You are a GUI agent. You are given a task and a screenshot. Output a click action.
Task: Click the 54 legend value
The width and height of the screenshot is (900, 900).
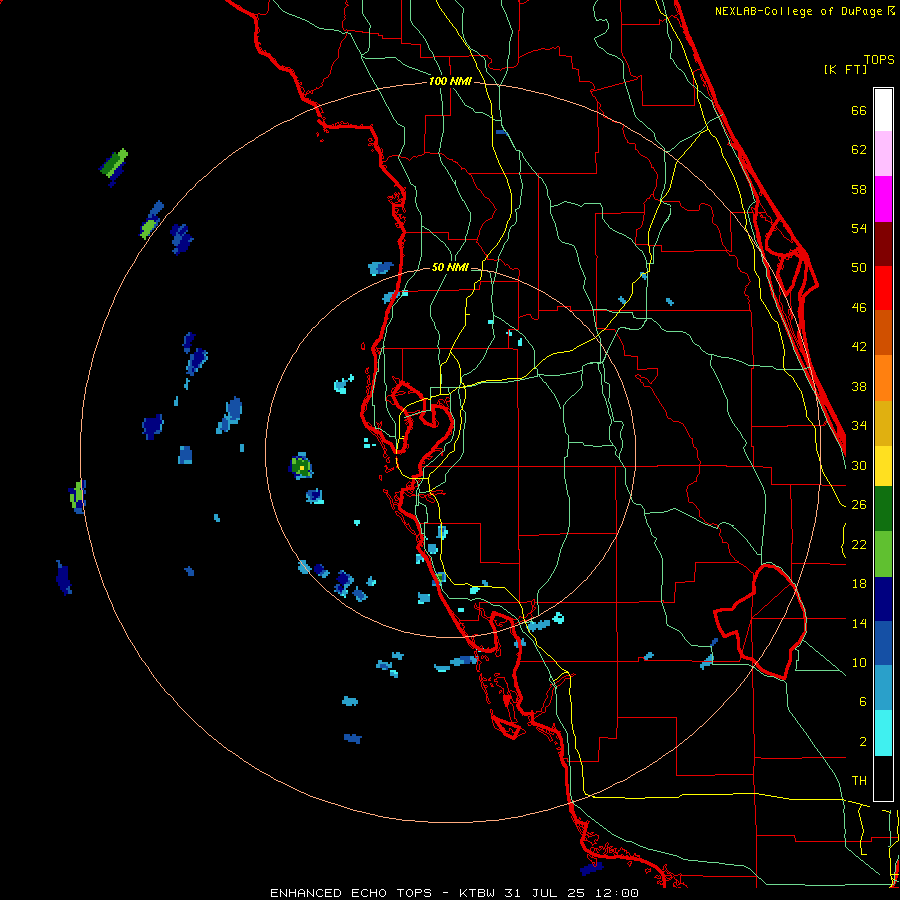pyautogui.click(x=859, y=228)
